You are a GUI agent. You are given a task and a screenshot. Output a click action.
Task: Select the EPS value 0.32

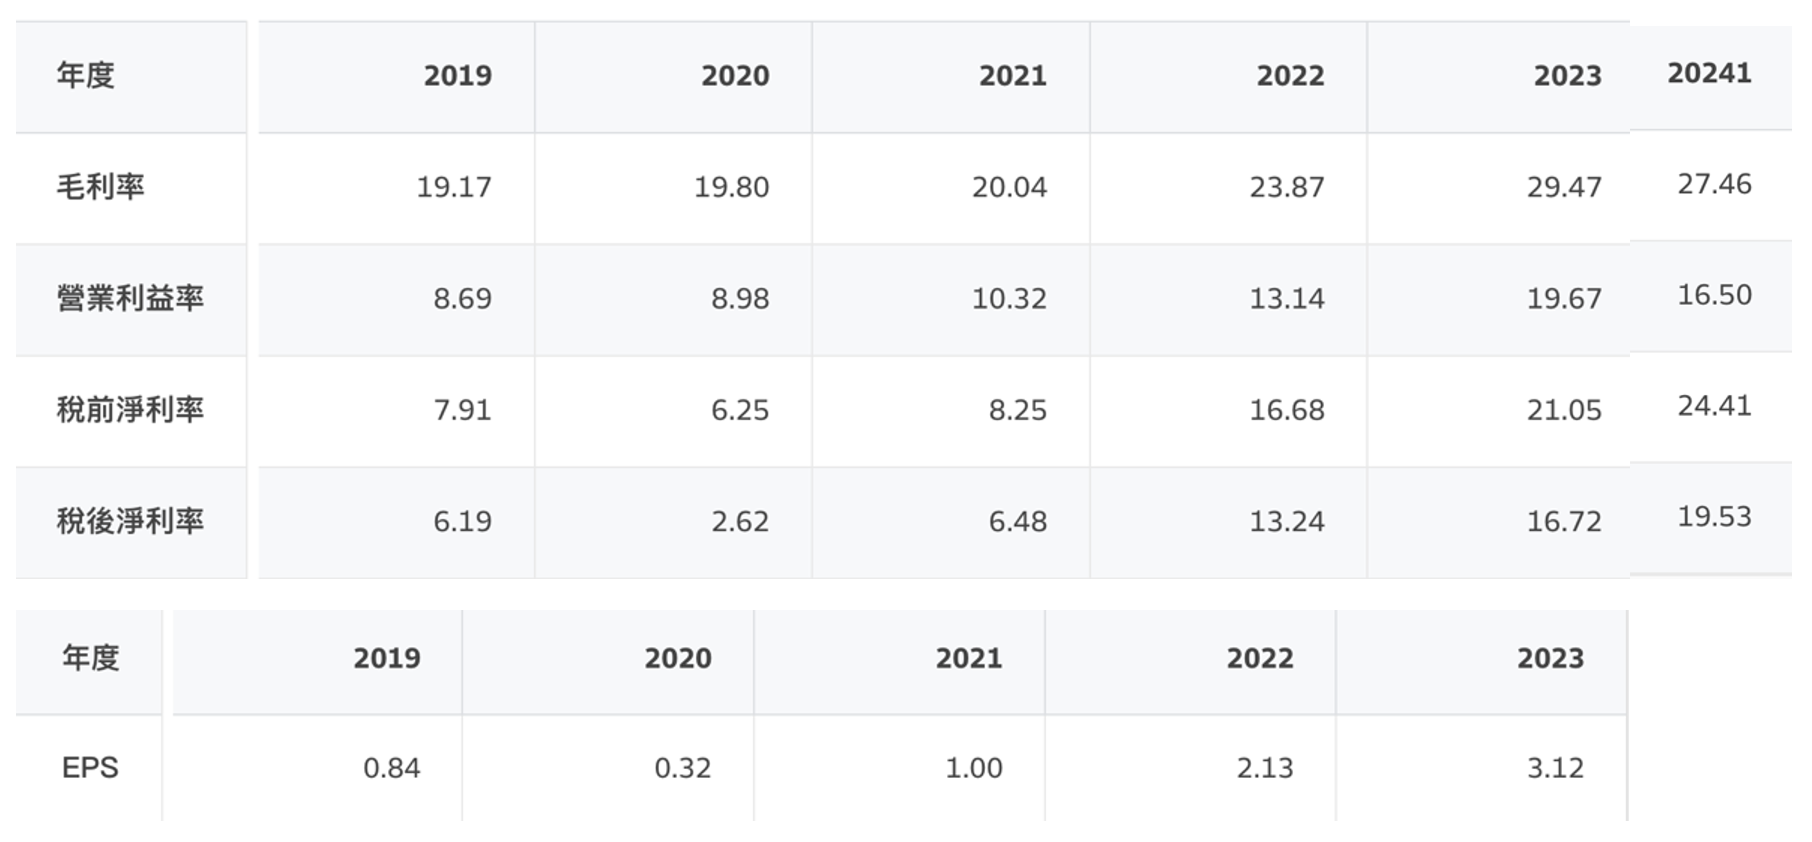click(682, 768)
